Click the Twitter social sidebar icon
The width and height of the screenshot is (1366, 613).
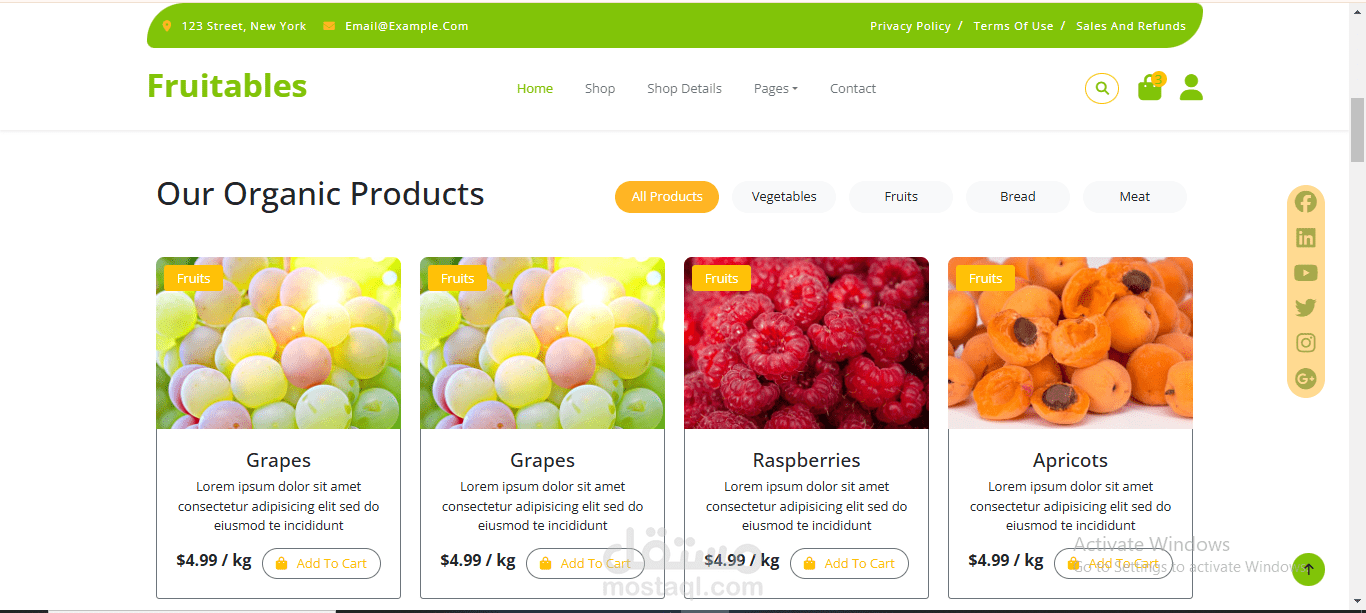point(1306,308)
